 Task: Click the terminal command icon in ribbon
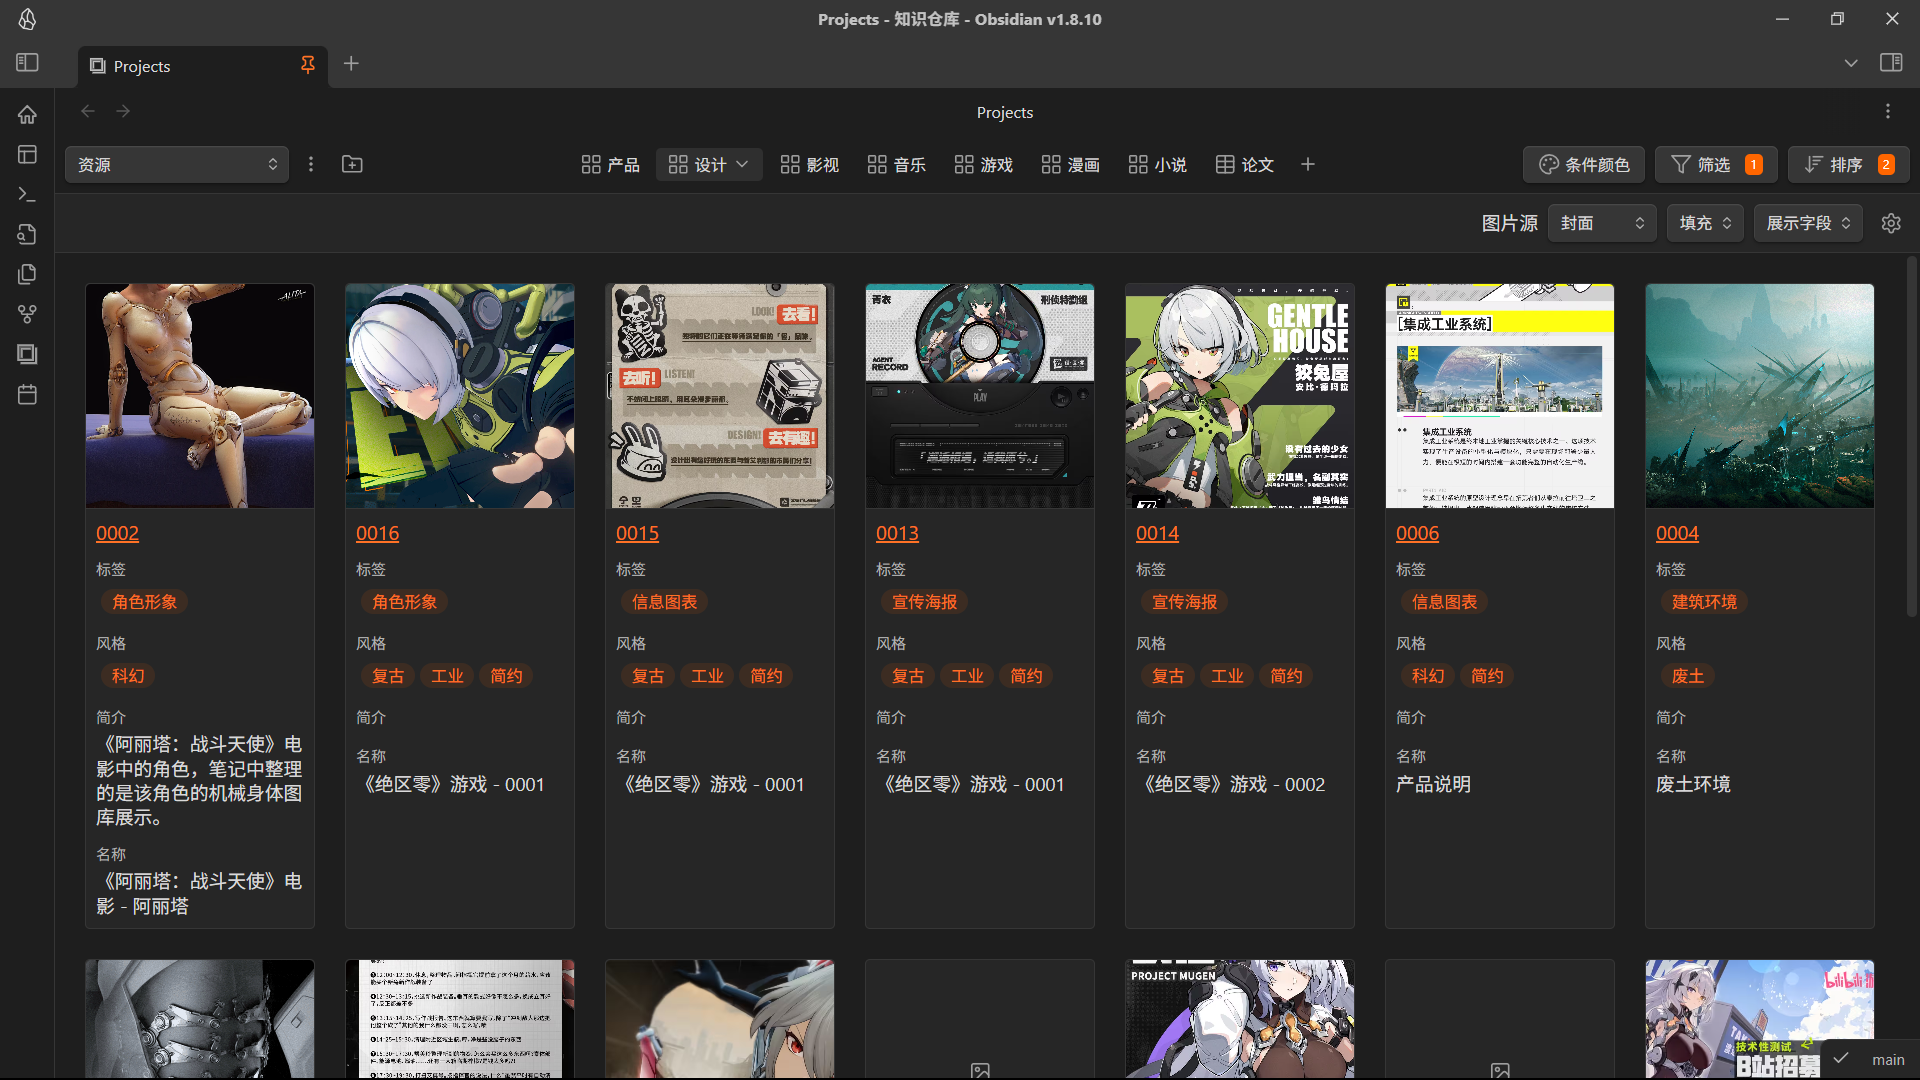pos(27,194)
